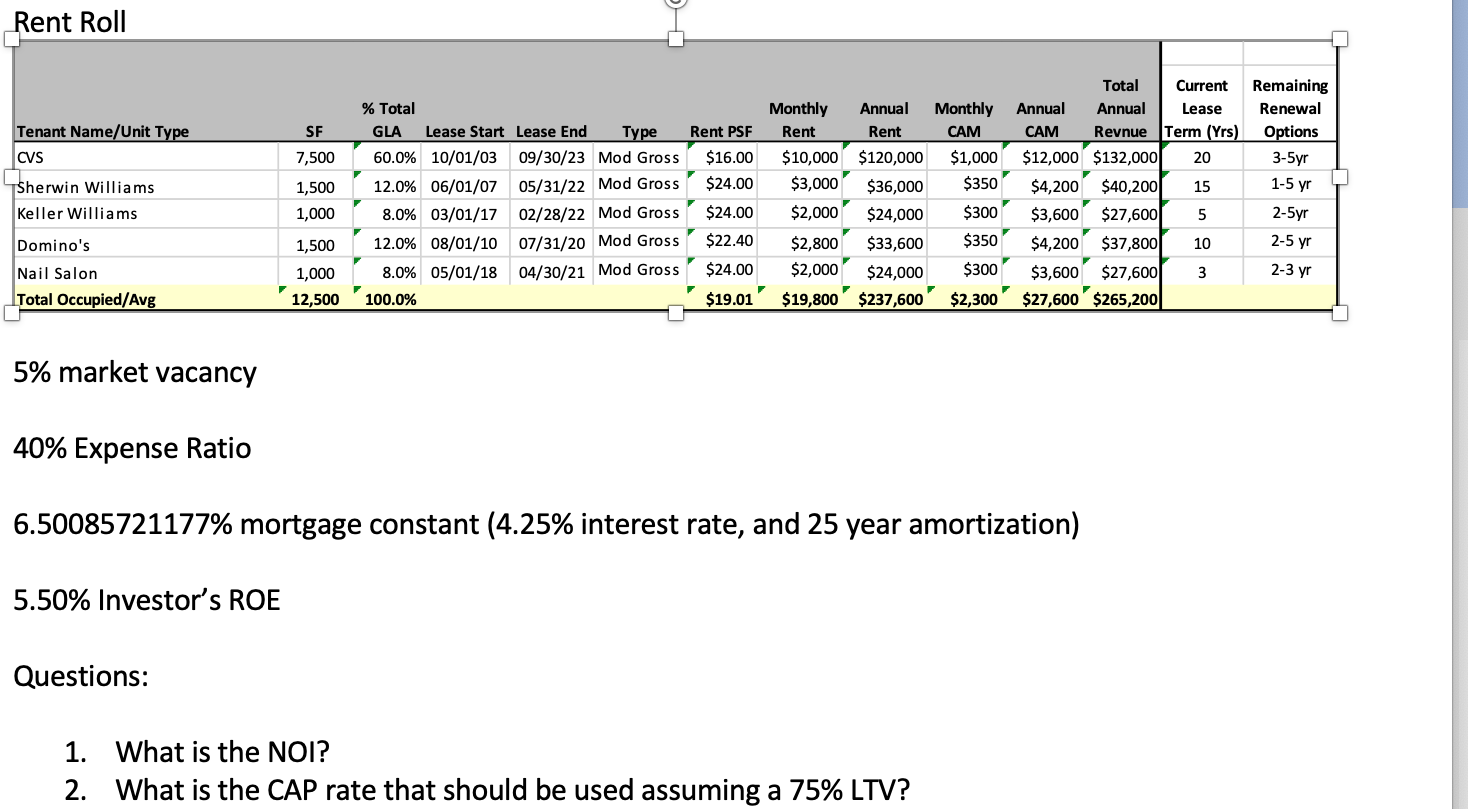Click the SF column header

[313, 131]
